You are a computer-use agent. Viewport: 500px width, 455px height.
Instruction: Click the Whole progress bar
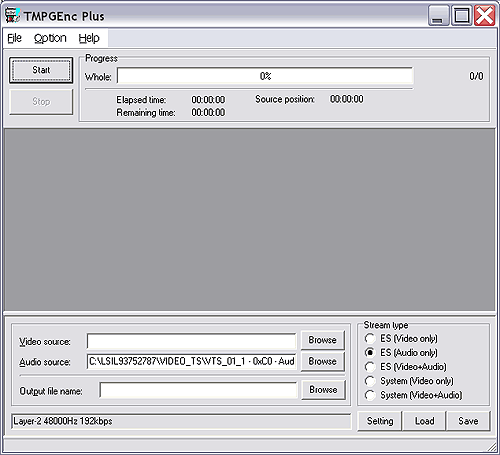(x=265, y=76)
